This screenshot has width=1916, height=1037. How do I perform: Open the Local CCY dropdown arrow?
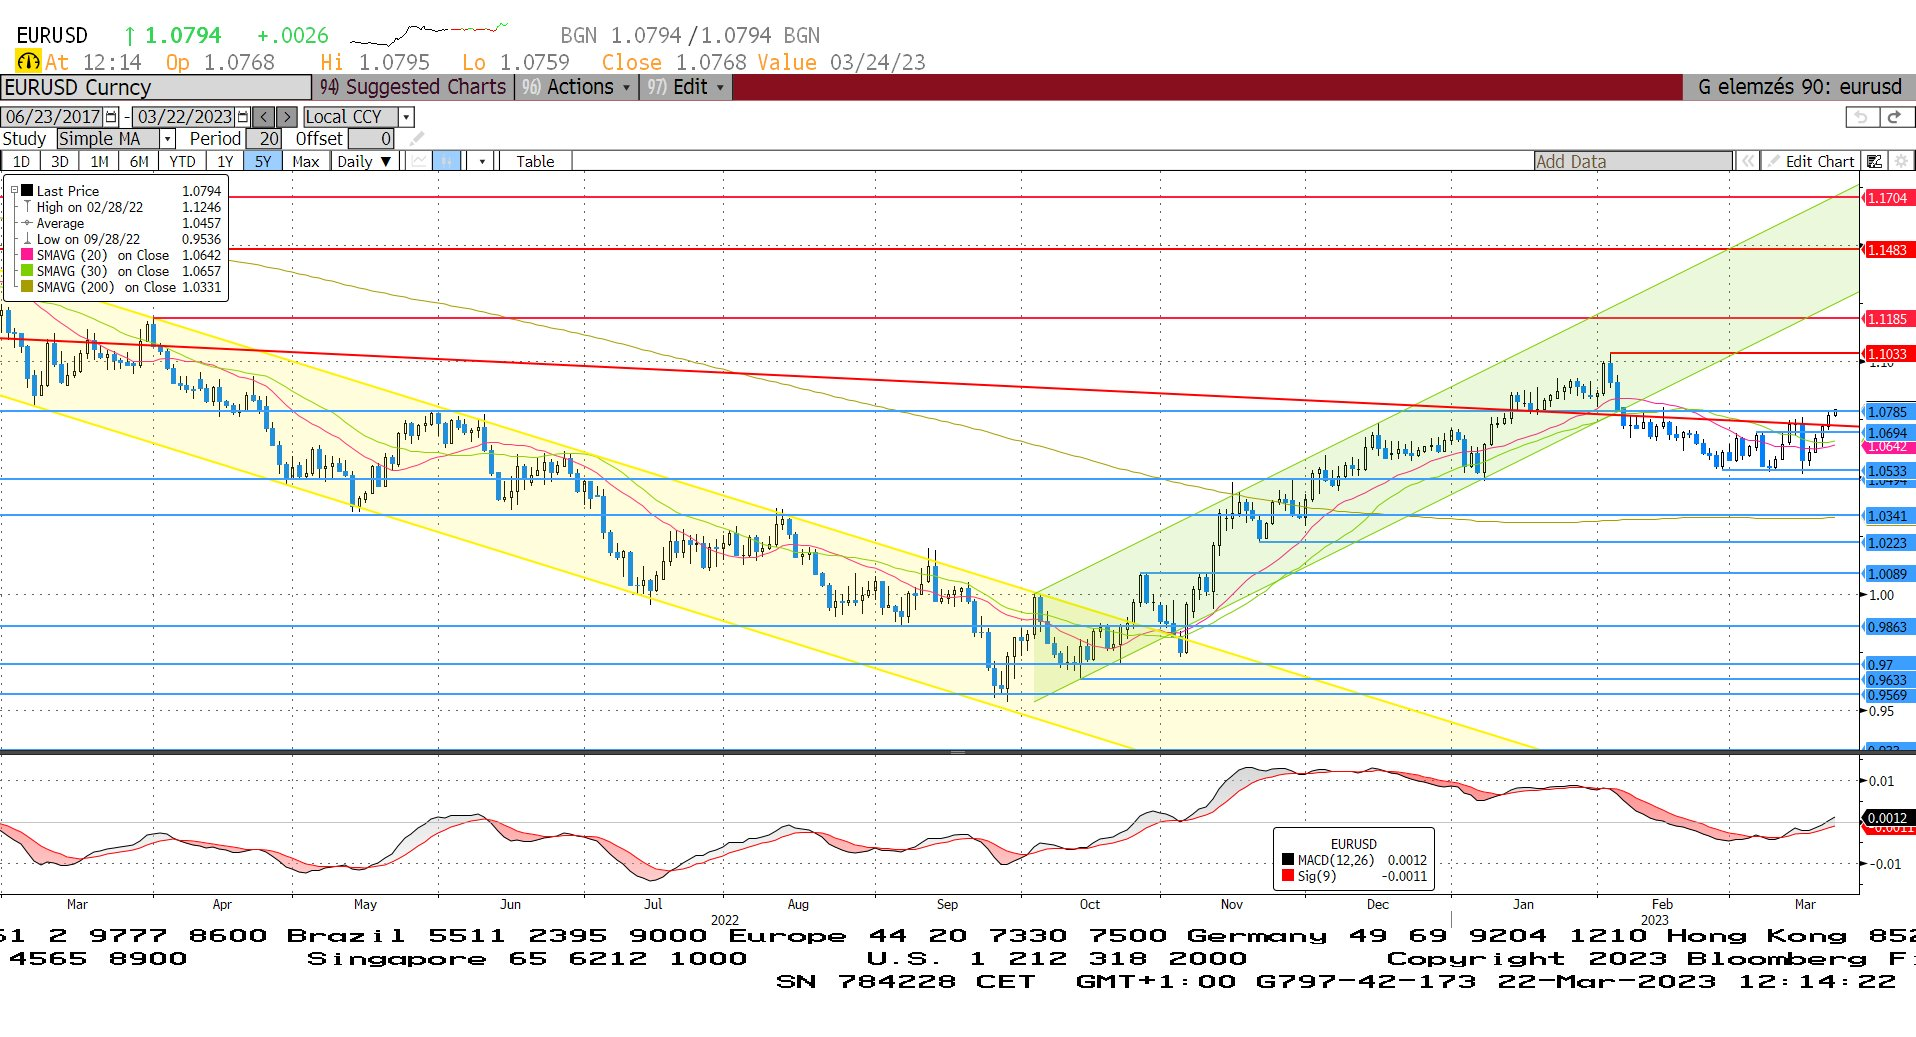(x=406, y=117)
